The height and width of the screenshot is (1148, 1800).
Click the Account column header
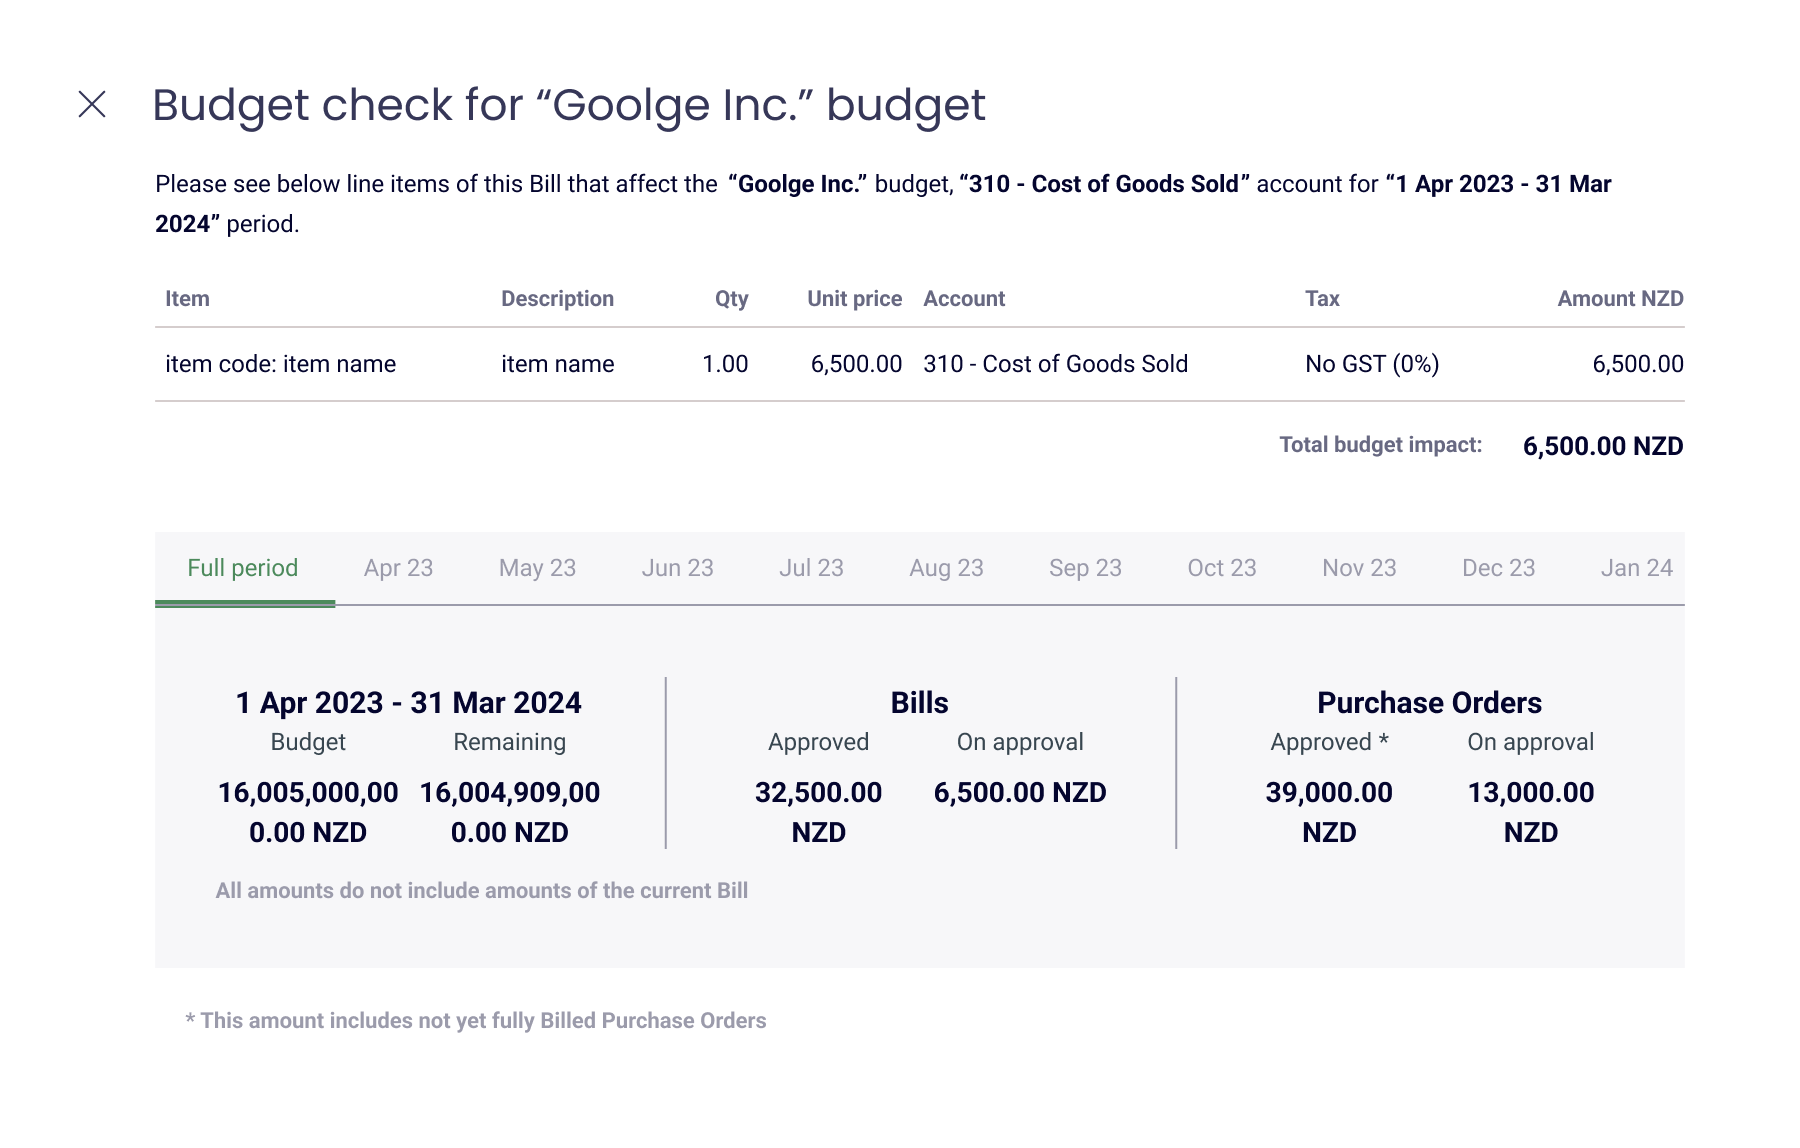point(964,298)
